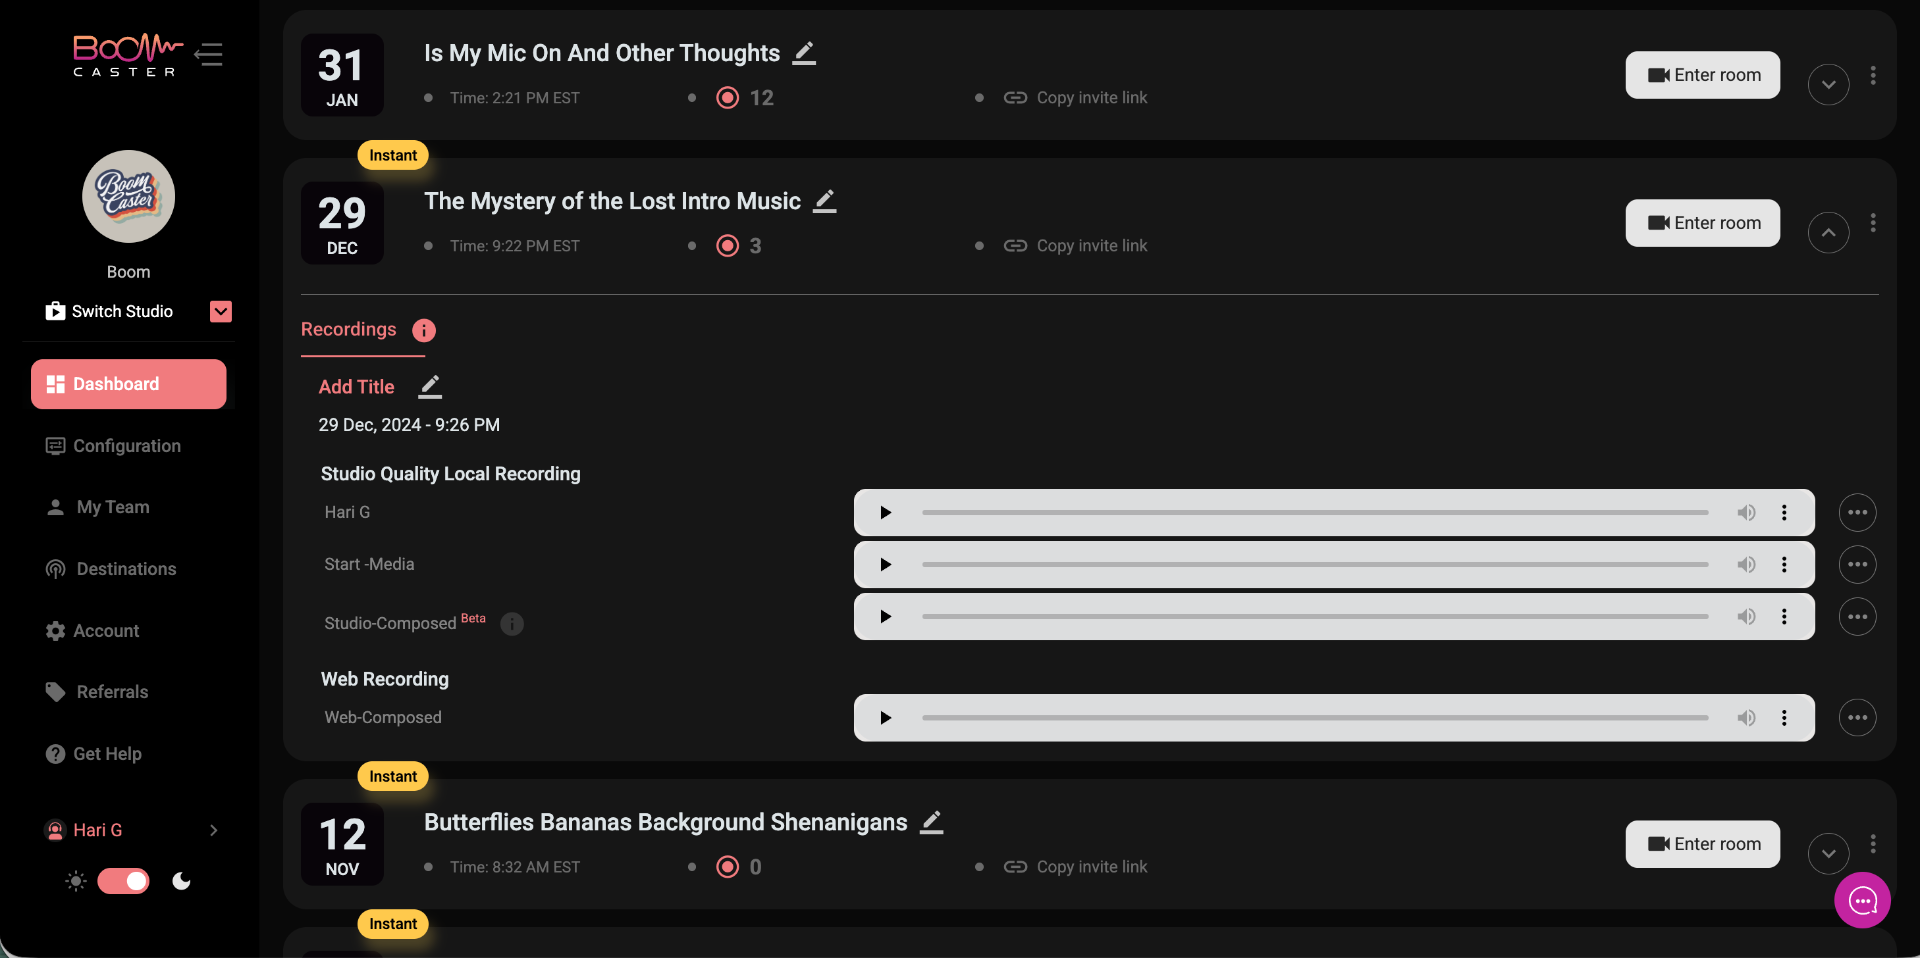Play the Web-Composed recording
Screen dimensions: 1920x958
point(885,718)
